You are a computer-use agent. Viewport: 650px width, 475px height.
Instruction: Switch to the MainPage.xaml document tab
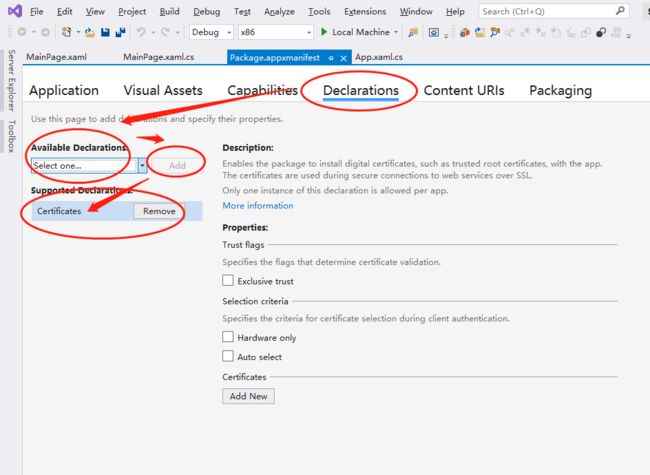click(x=56, y=57)
